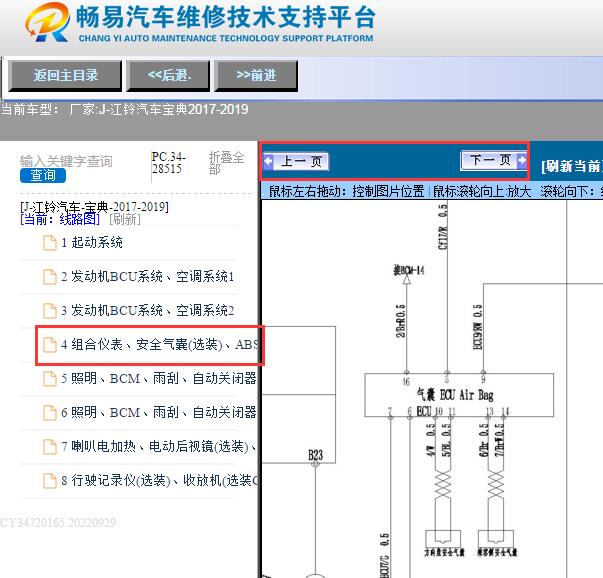Viewport: 603px width, 578px height.
Task: Click the document icon for item 5
Action: click(50, 379)
